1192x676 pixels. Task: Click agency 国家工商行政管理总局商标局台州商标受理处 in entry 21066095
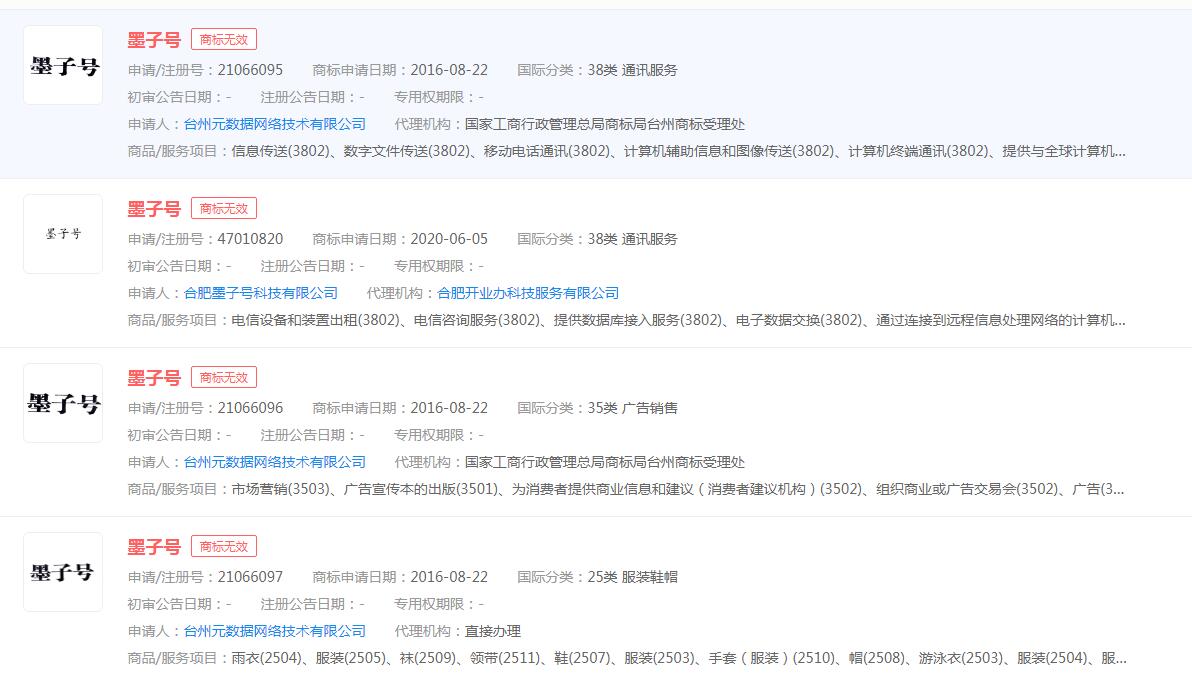click(x=605, y=124)
